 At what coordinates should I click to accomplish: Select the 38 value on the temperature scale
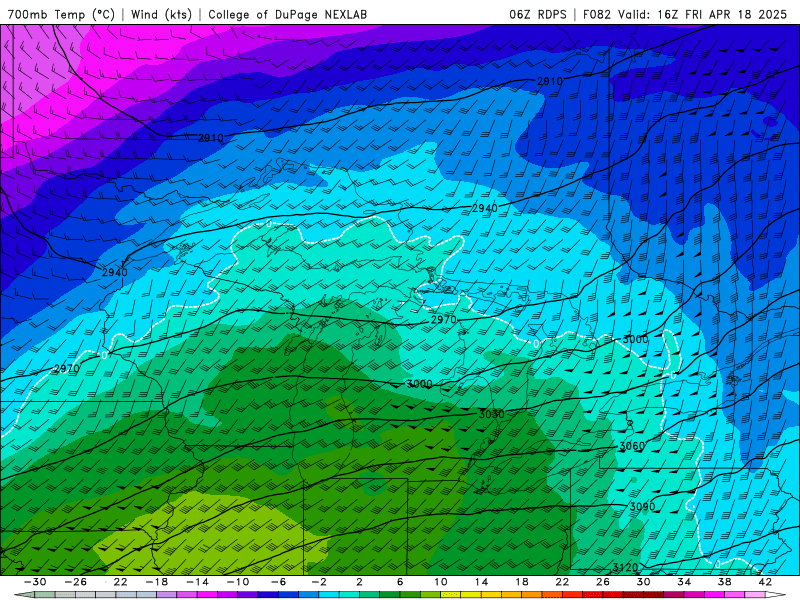click(724, 582)
